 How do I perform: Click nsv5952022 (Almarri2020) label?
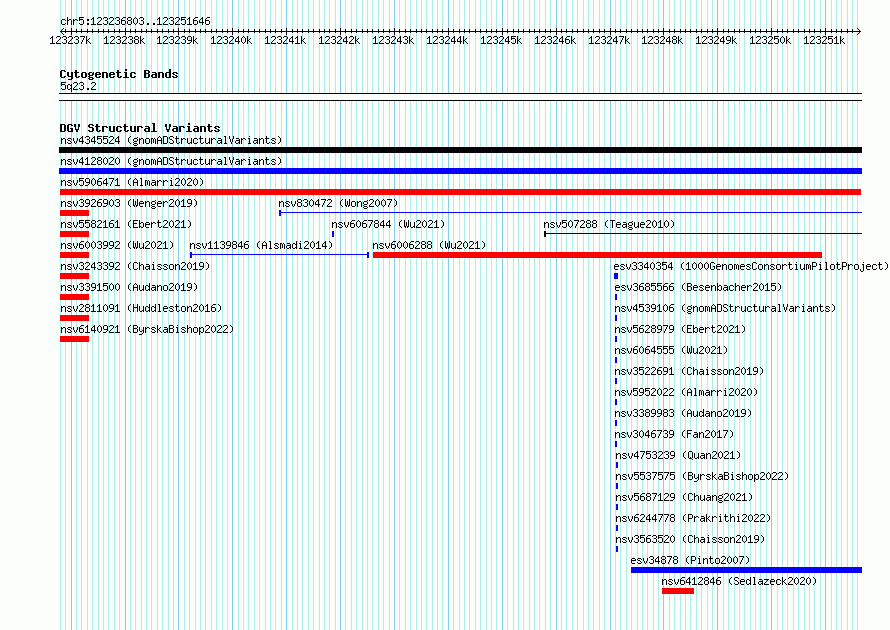(686, 392)
